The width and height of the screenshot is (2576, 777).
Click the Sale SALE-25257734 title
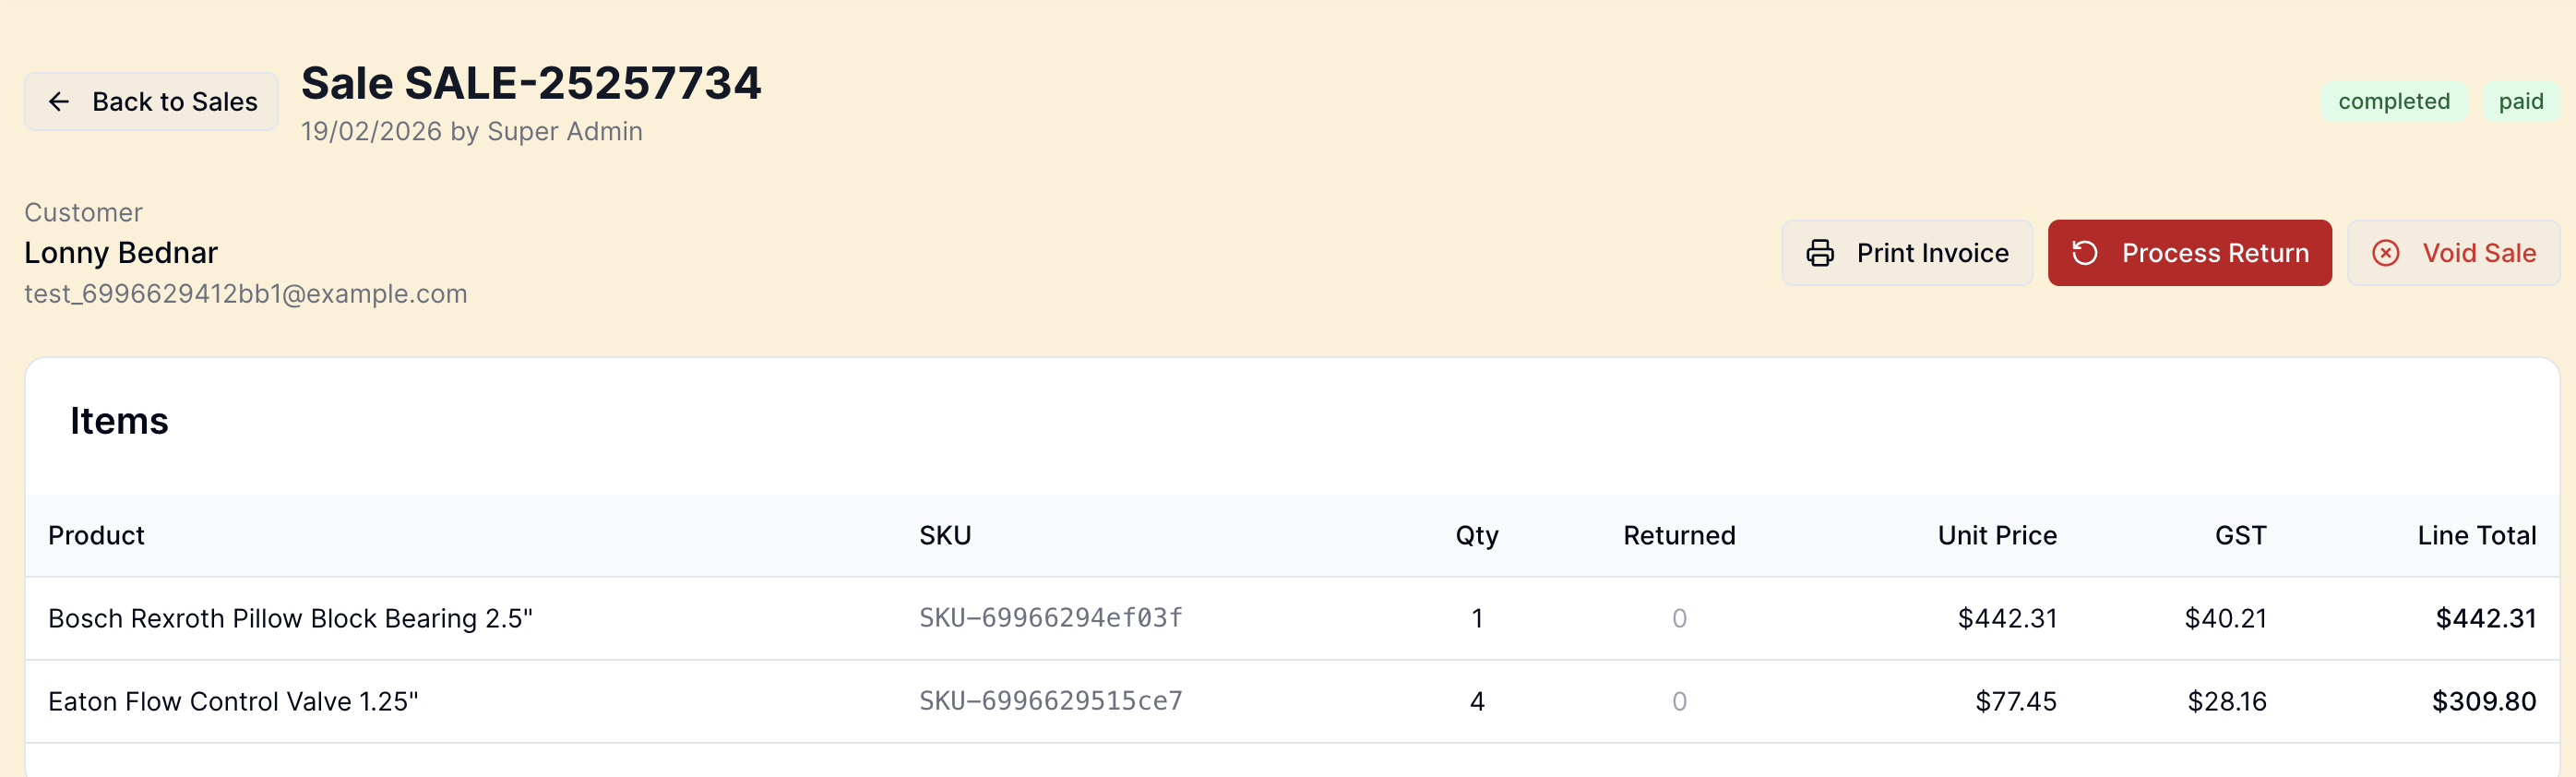point(531,83)
